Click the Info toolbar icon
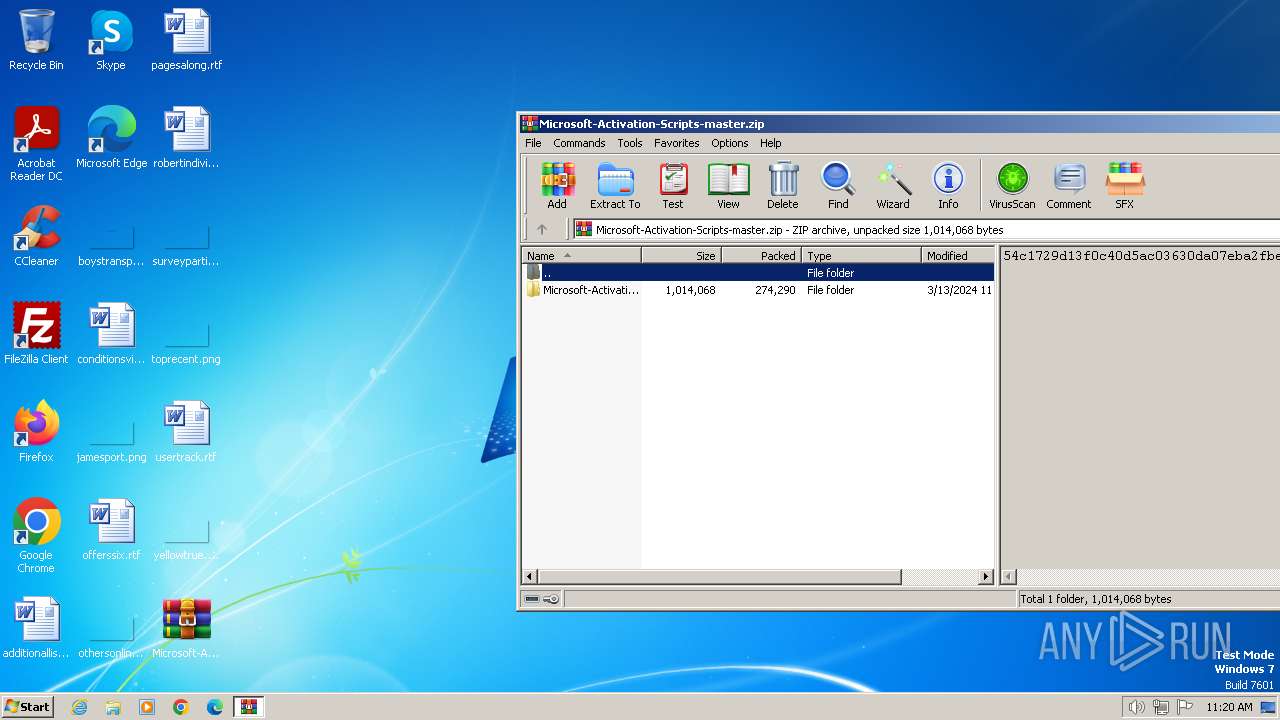Viewport: 1280px width, 720px height. click(948, 186)
